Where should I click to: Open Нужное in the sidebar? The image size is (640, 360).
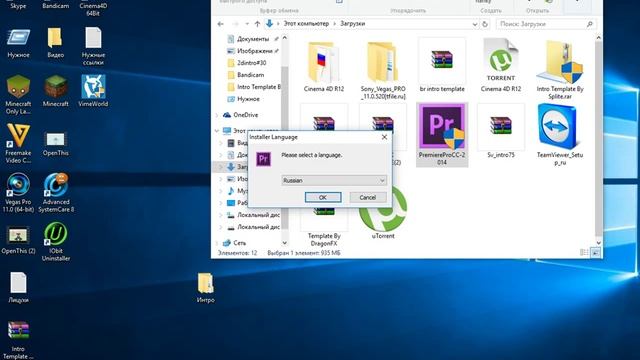pyautogui.click(x=248, y=99)
